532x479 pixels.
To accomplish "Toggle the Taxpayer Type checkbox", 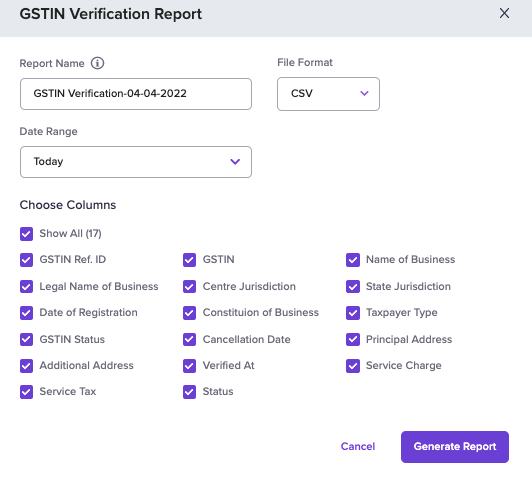I will tap(353, 313).
